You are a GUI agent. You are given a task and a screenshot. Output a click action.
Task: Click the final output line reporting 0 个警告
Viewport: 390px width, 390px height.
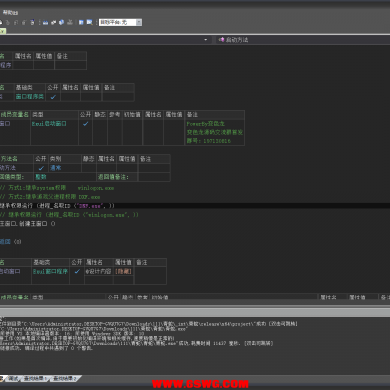point(47,348)
